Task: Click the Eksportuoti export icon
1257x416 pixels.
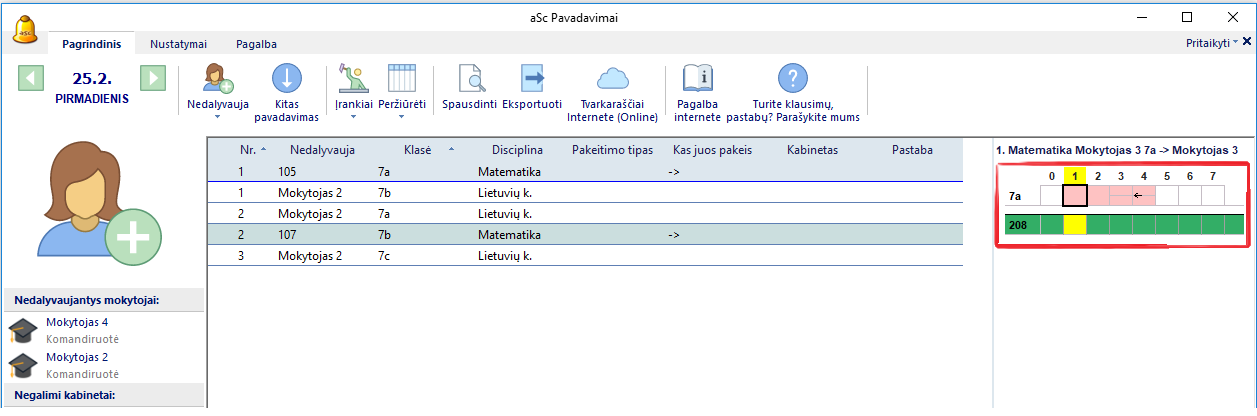Action: pyautogui.click(x=532, y=79)
